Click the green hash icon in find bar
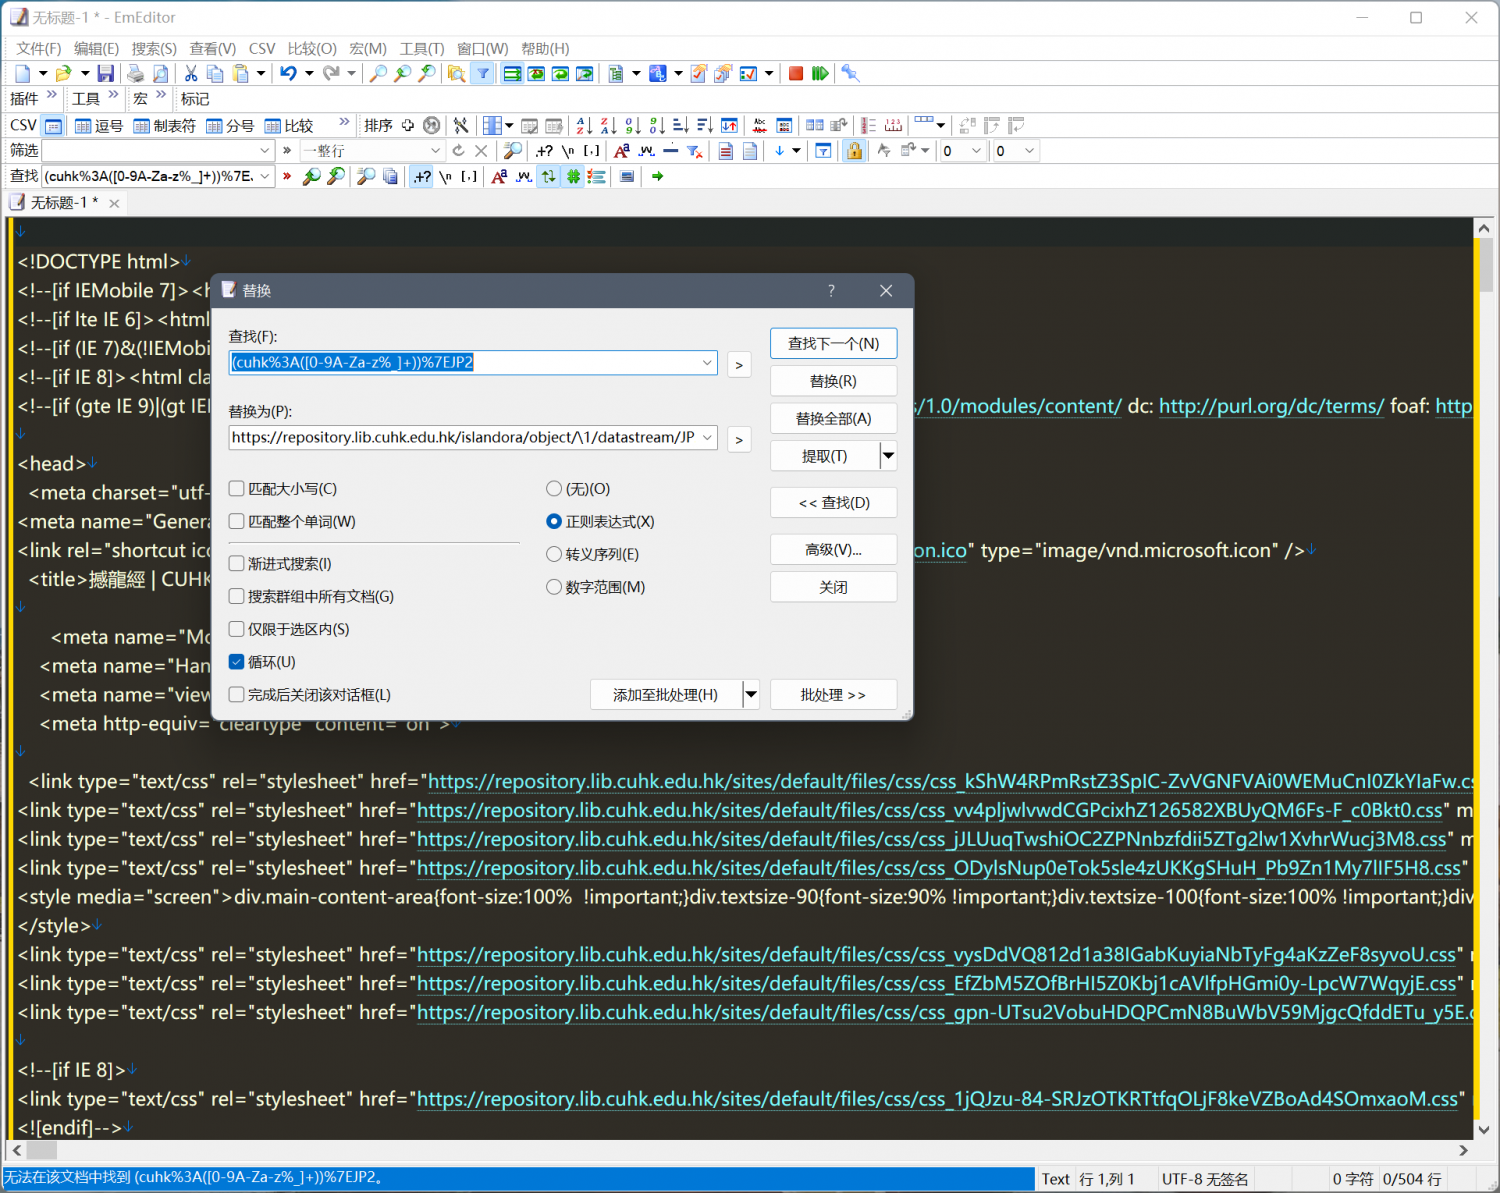 coord(573,176)
